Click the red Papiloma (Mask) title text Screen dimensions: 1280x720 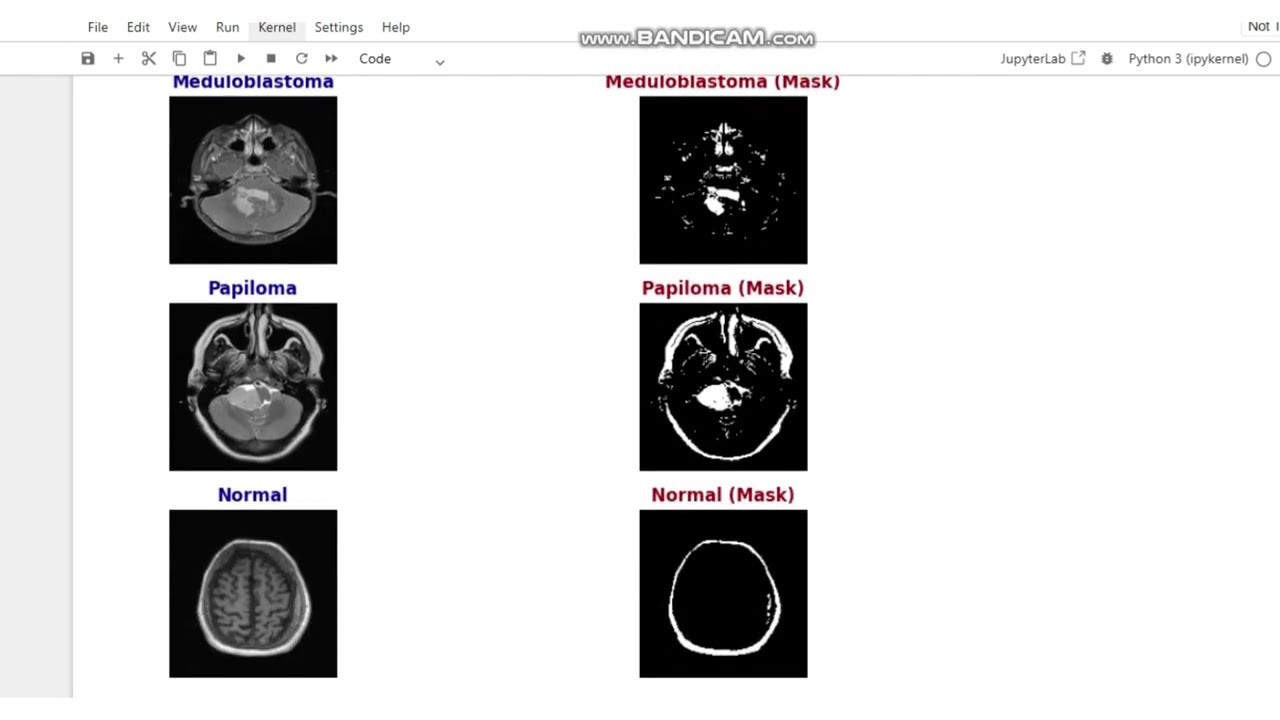[722, 288]
